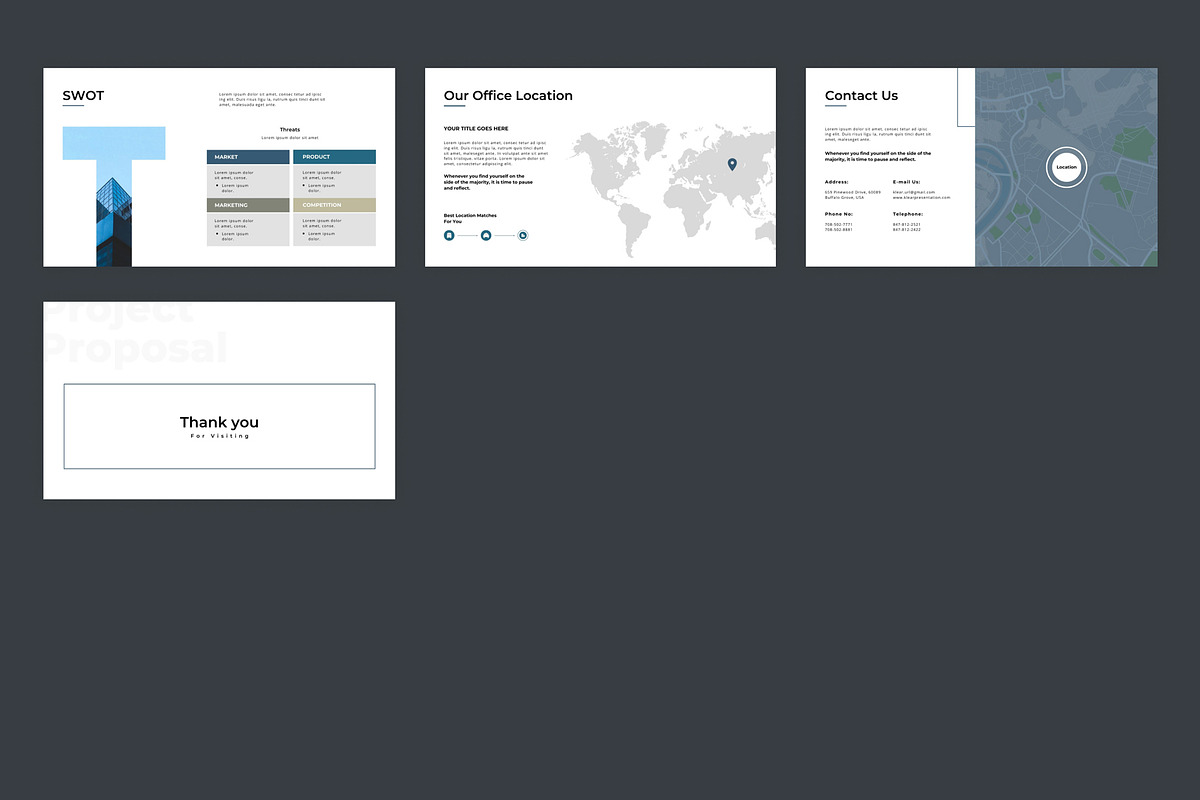Open the SWOT slide by its title
The image size is (1200, 800).
pyautogui.click(x=83, y=96)
